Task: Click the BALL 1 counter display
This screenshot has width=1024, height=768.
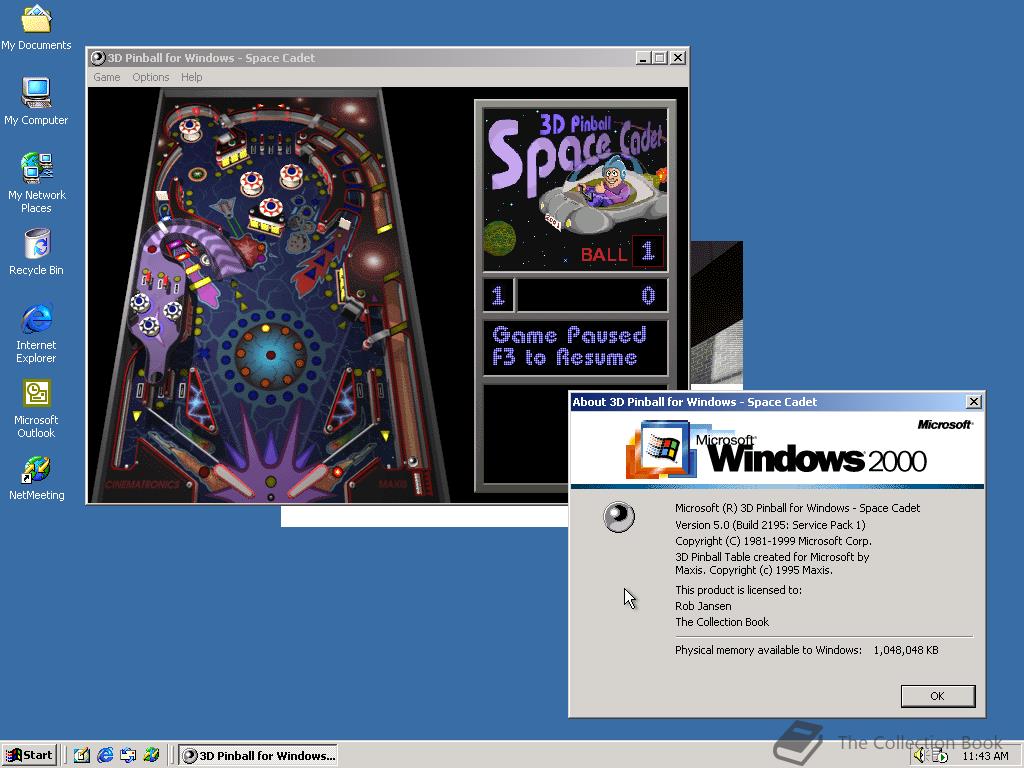Action: click(x=622, y=252)
